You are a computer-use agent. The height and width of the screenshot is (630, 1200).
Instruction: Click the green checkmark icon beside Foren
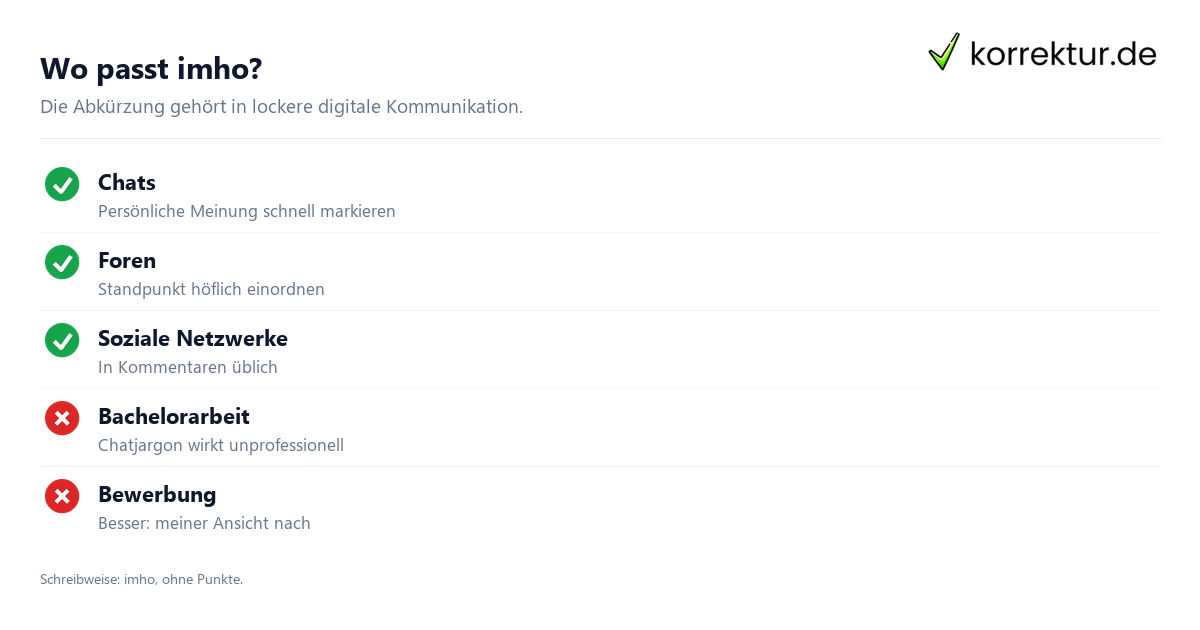[62, 262]
